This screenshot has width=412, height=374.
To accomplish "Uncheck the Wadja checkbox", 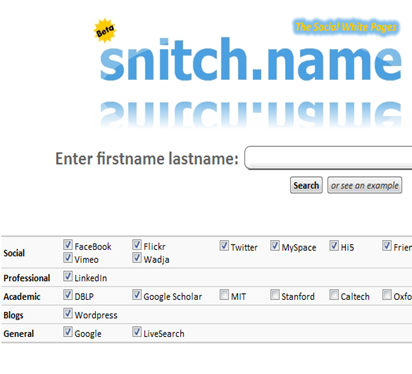I will (x=137, y=258).
